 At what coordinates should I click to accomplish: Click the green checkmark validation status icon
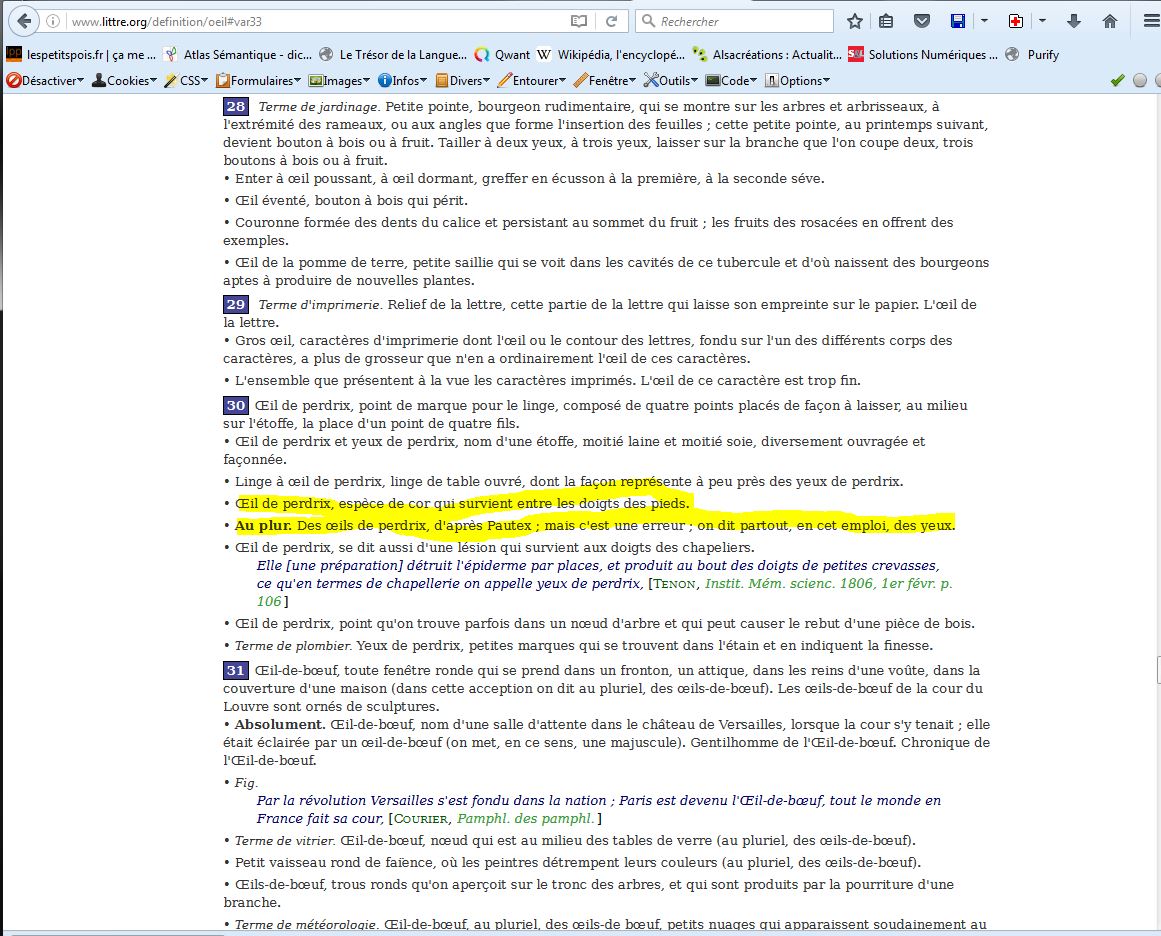1117,80
